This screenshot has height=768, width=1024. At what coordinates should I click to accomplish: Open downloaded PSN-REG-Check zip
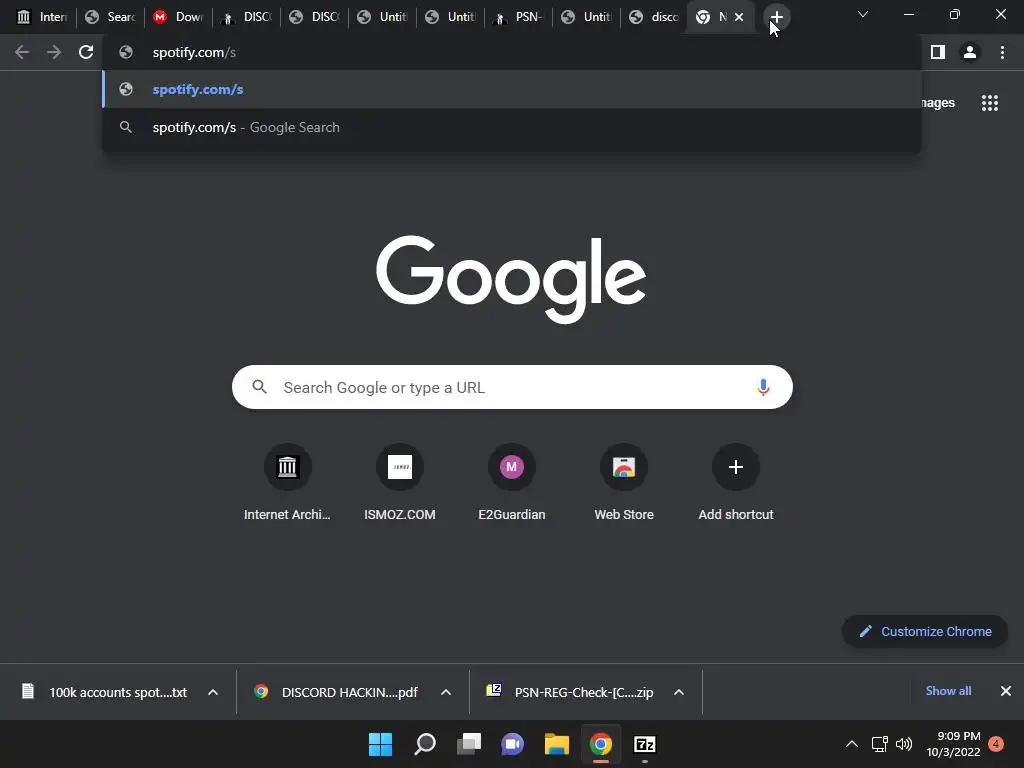(x=570, y=692)
